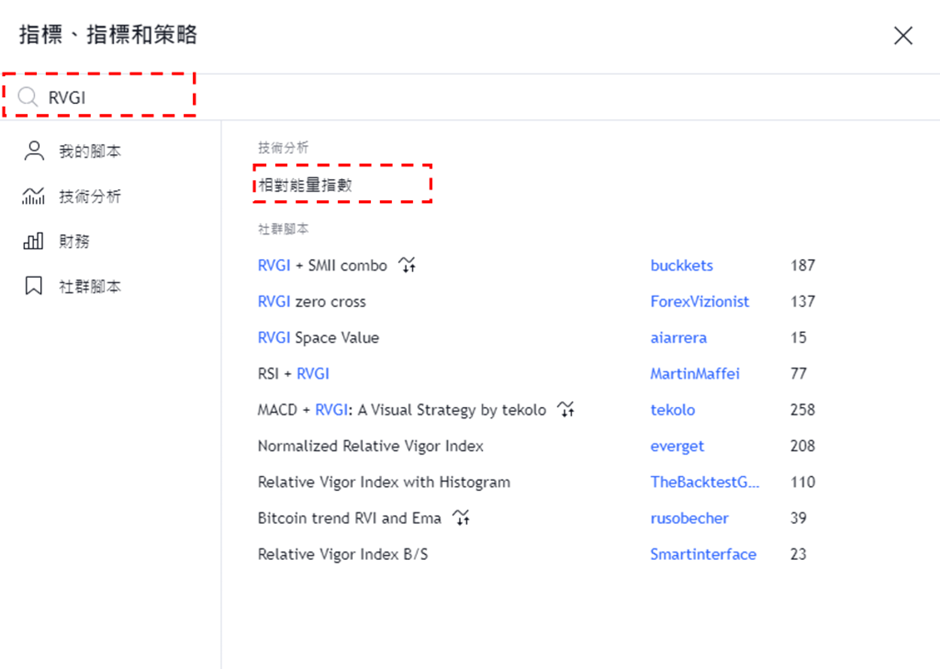Choose Relative Vigor Index with Histogram
Image resolution: width=940 pixels, height=669 pixels.
383,481
